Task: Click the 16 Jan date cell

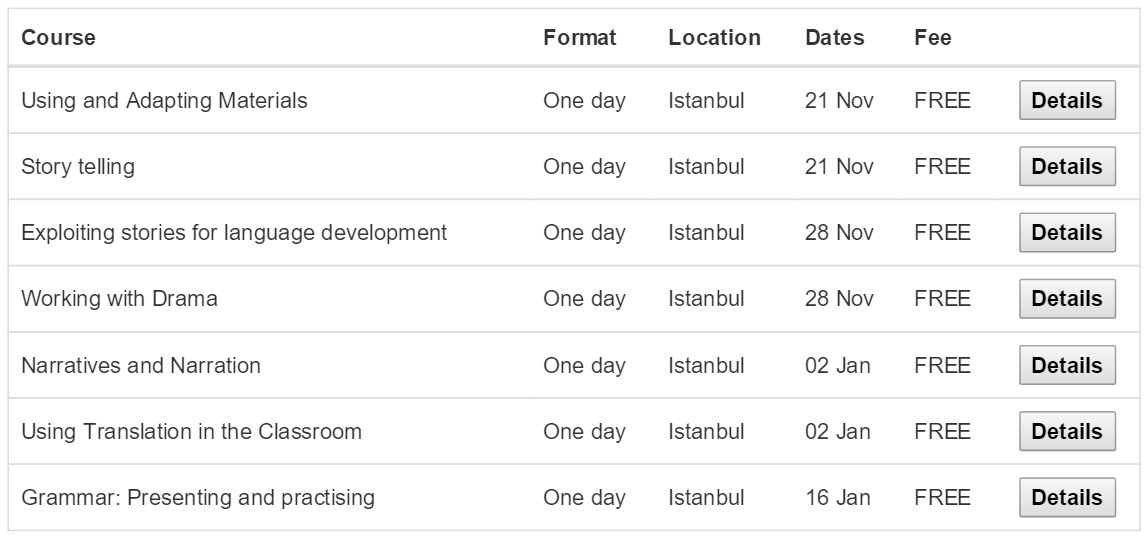Action: (x=837, y=498)
